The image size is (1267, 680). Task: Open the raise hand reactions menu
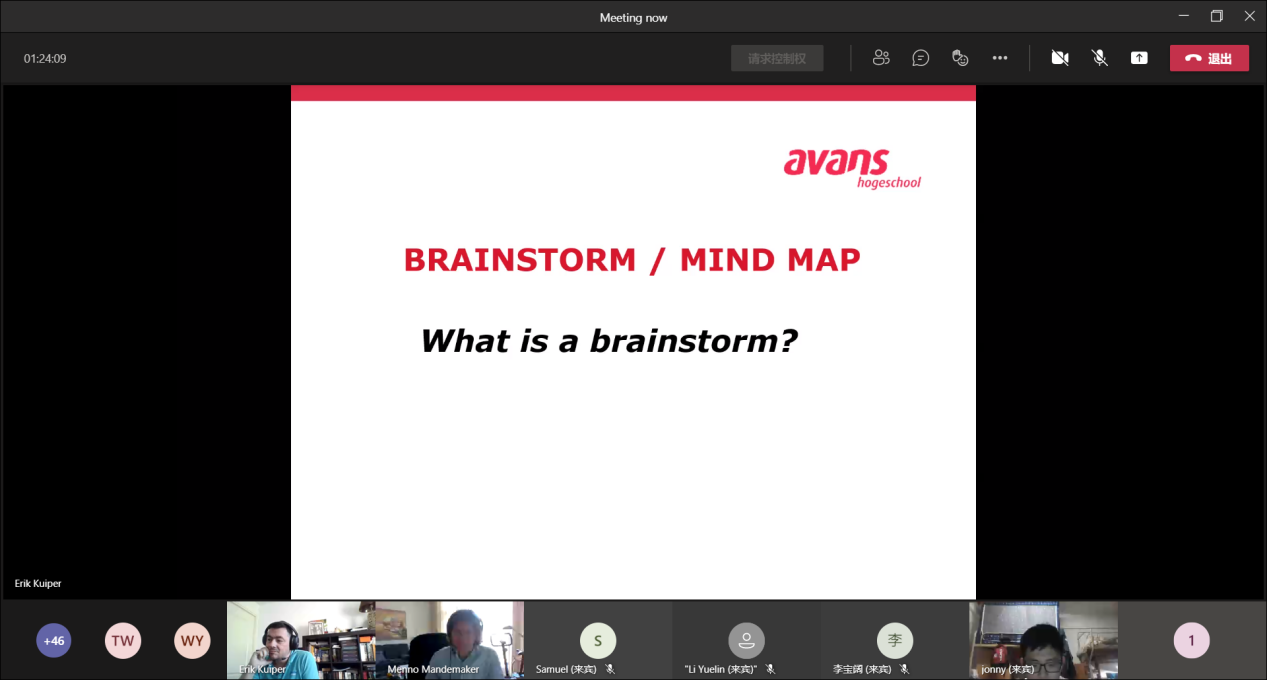(x=960, y=58)
